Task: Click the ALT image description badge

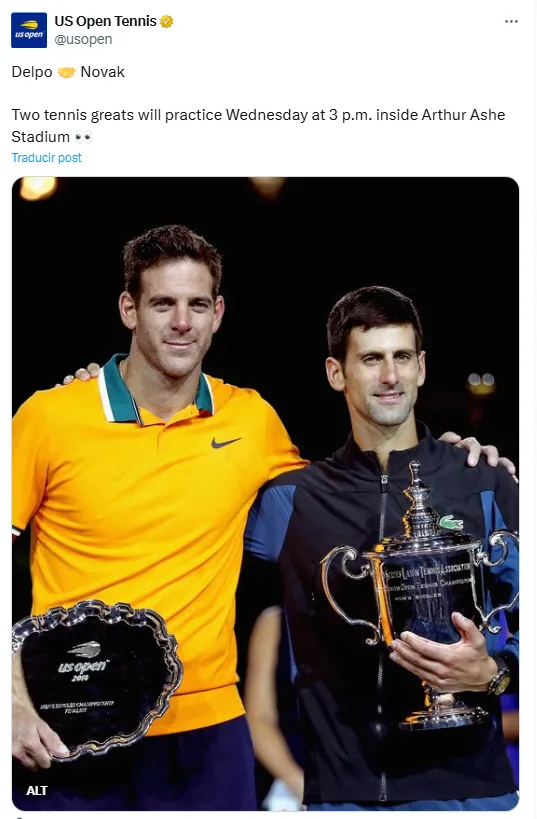Action: click(x=37, y=790)
